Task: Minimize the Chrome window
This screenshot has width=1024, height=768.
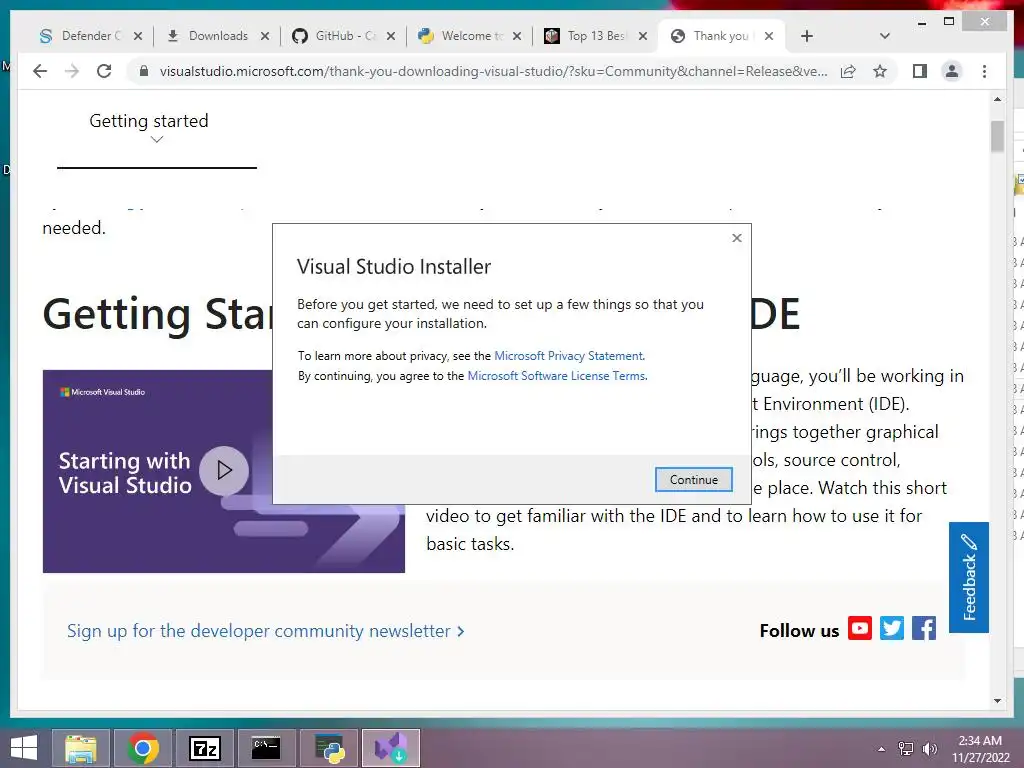Action: (921, 22)
